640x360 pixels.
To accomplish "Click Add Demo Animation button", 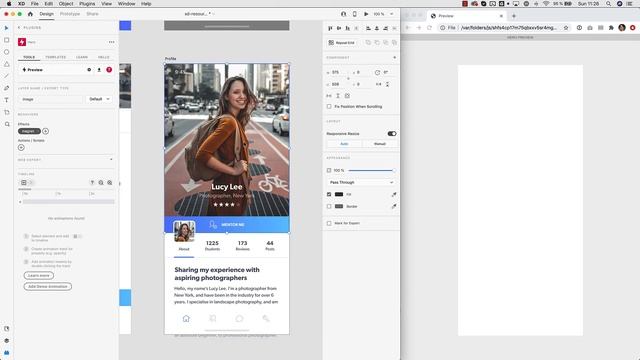I will 48,287.
